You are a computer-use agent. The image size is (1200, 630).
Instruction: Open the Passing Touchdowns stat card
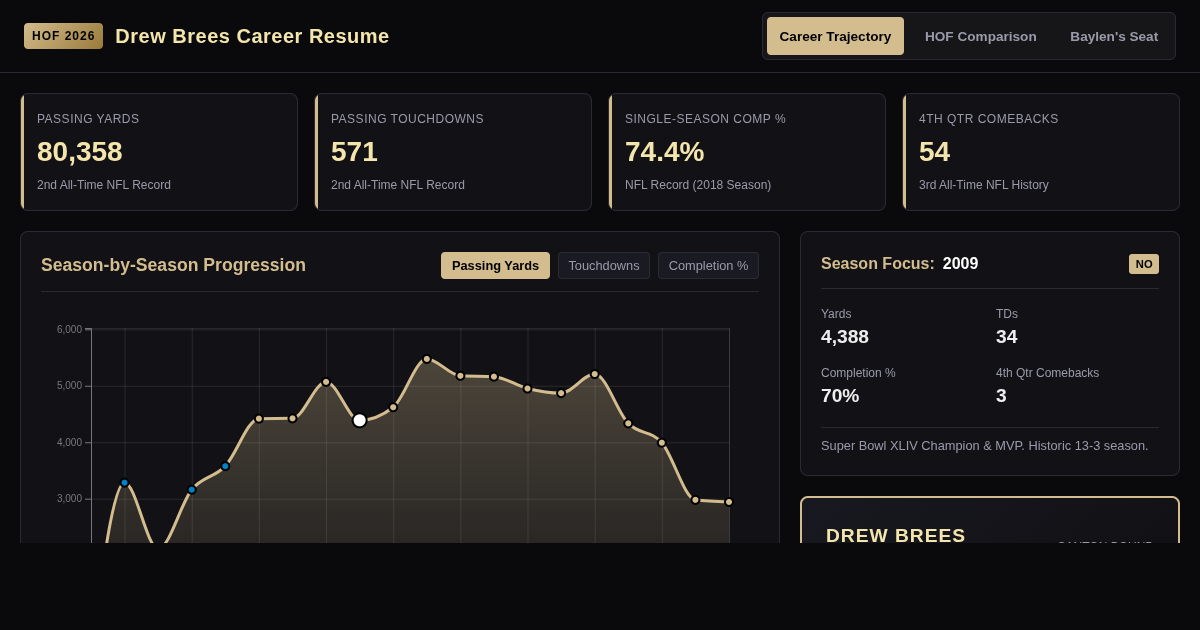point(453,152)
